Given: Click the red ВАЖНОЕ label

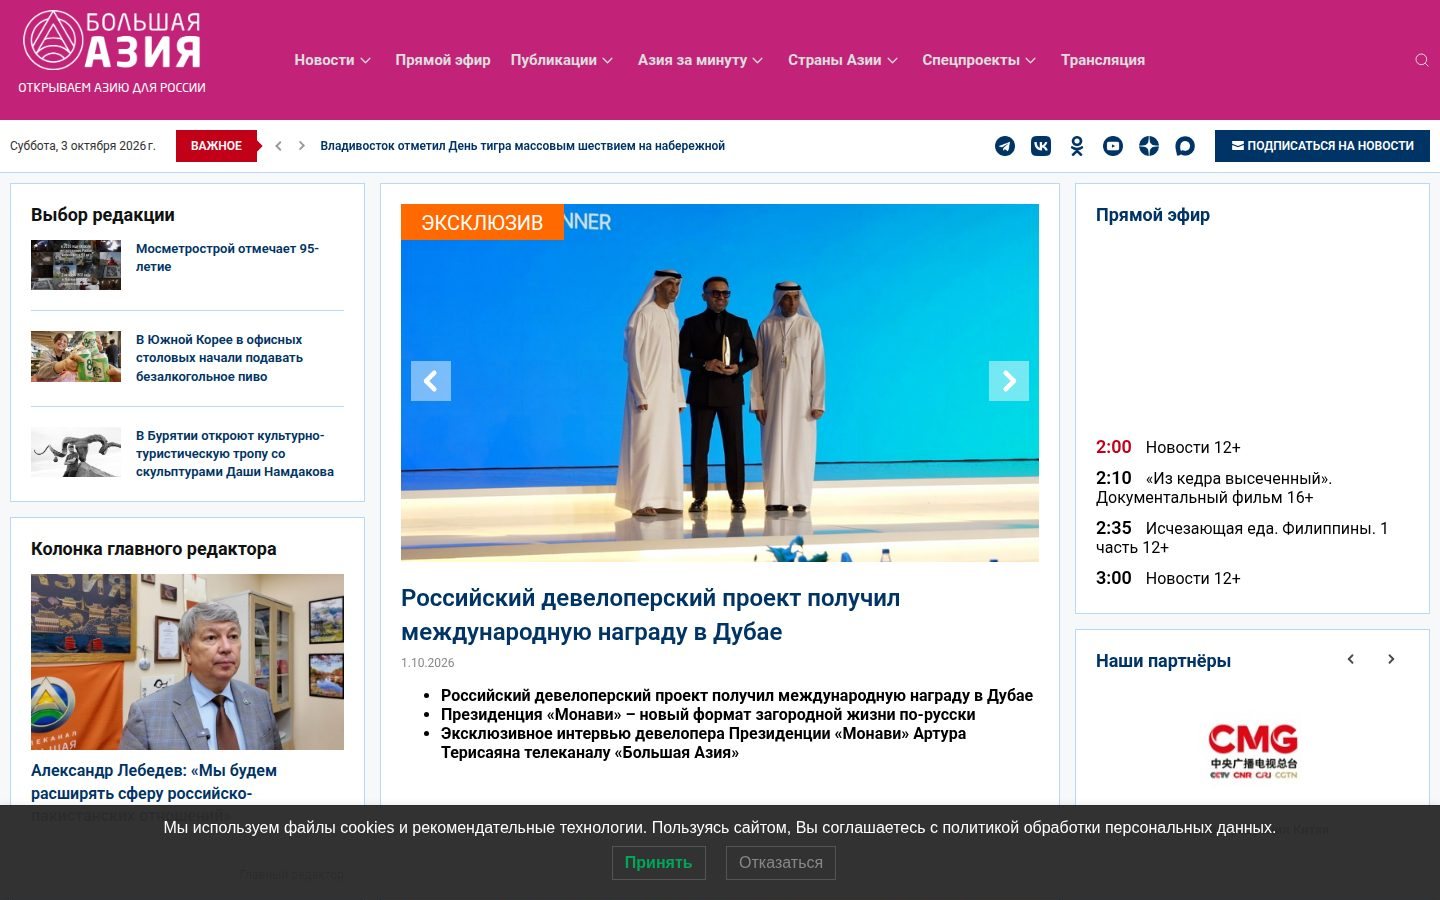Looking at the screenshot, I should [216, 146].
